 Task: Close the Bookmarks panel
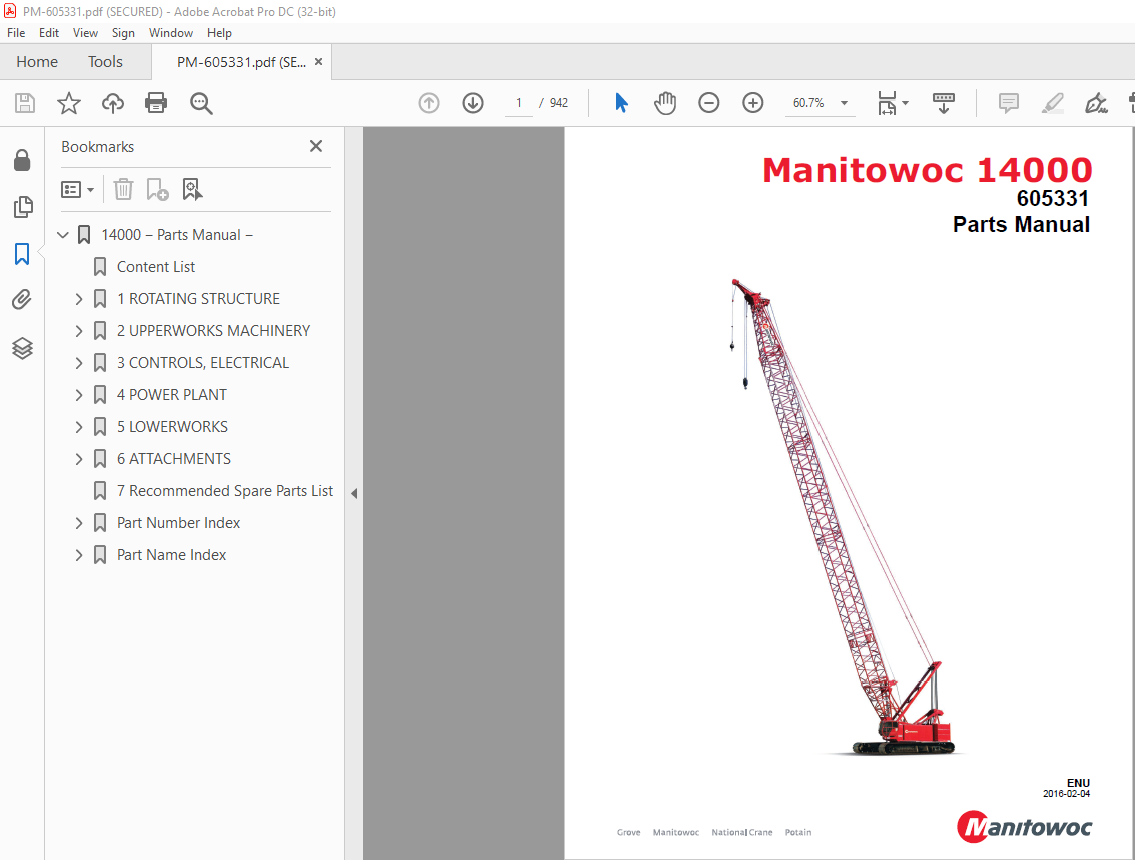coord(316,146)
